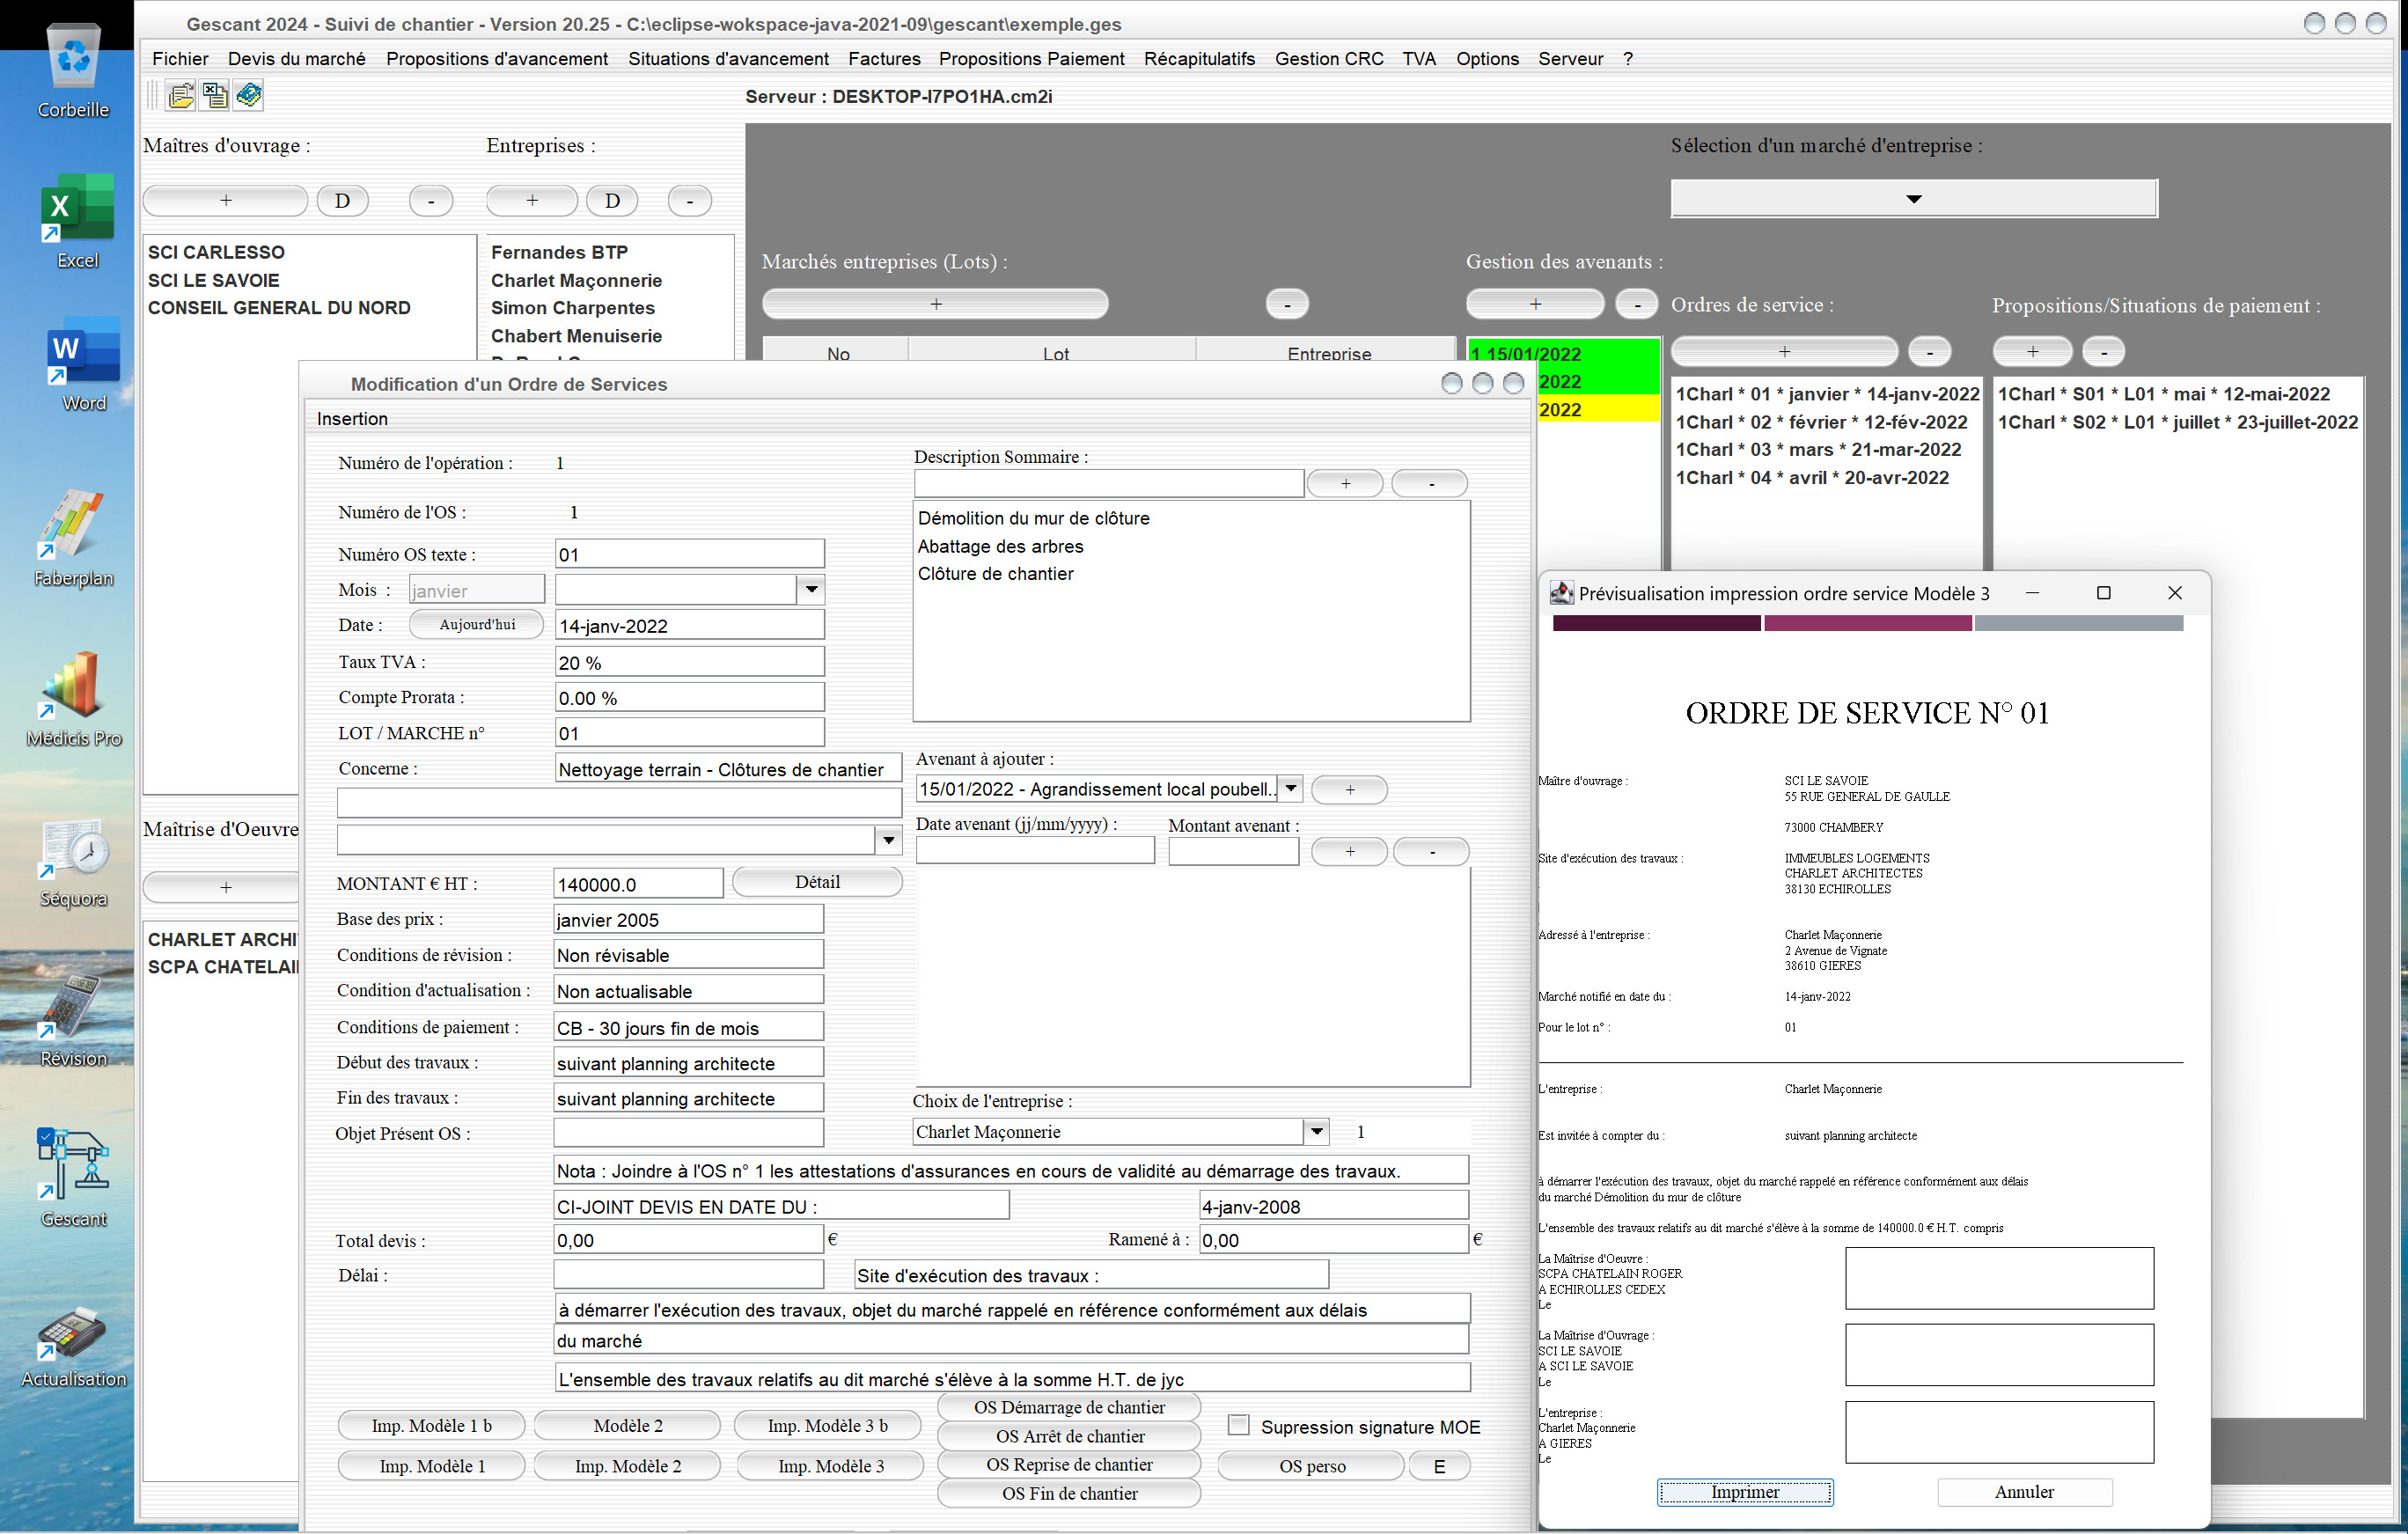Image resolution: width=2408 pixels, height=1534 pixels.
Task: Open the Mois dropdown arrow
Action: 811,589
